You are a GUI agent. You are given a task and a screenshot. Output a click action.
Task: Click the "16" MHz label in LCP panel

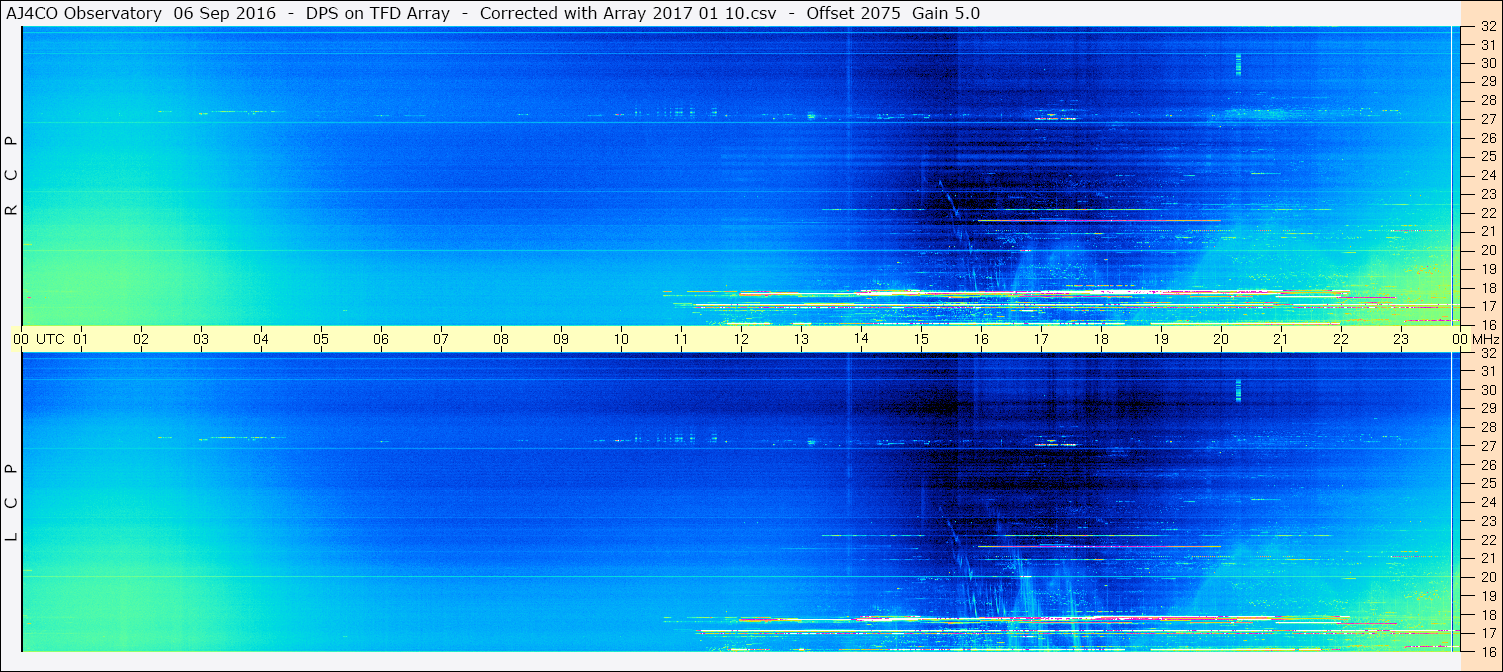tap(1487, 651)
